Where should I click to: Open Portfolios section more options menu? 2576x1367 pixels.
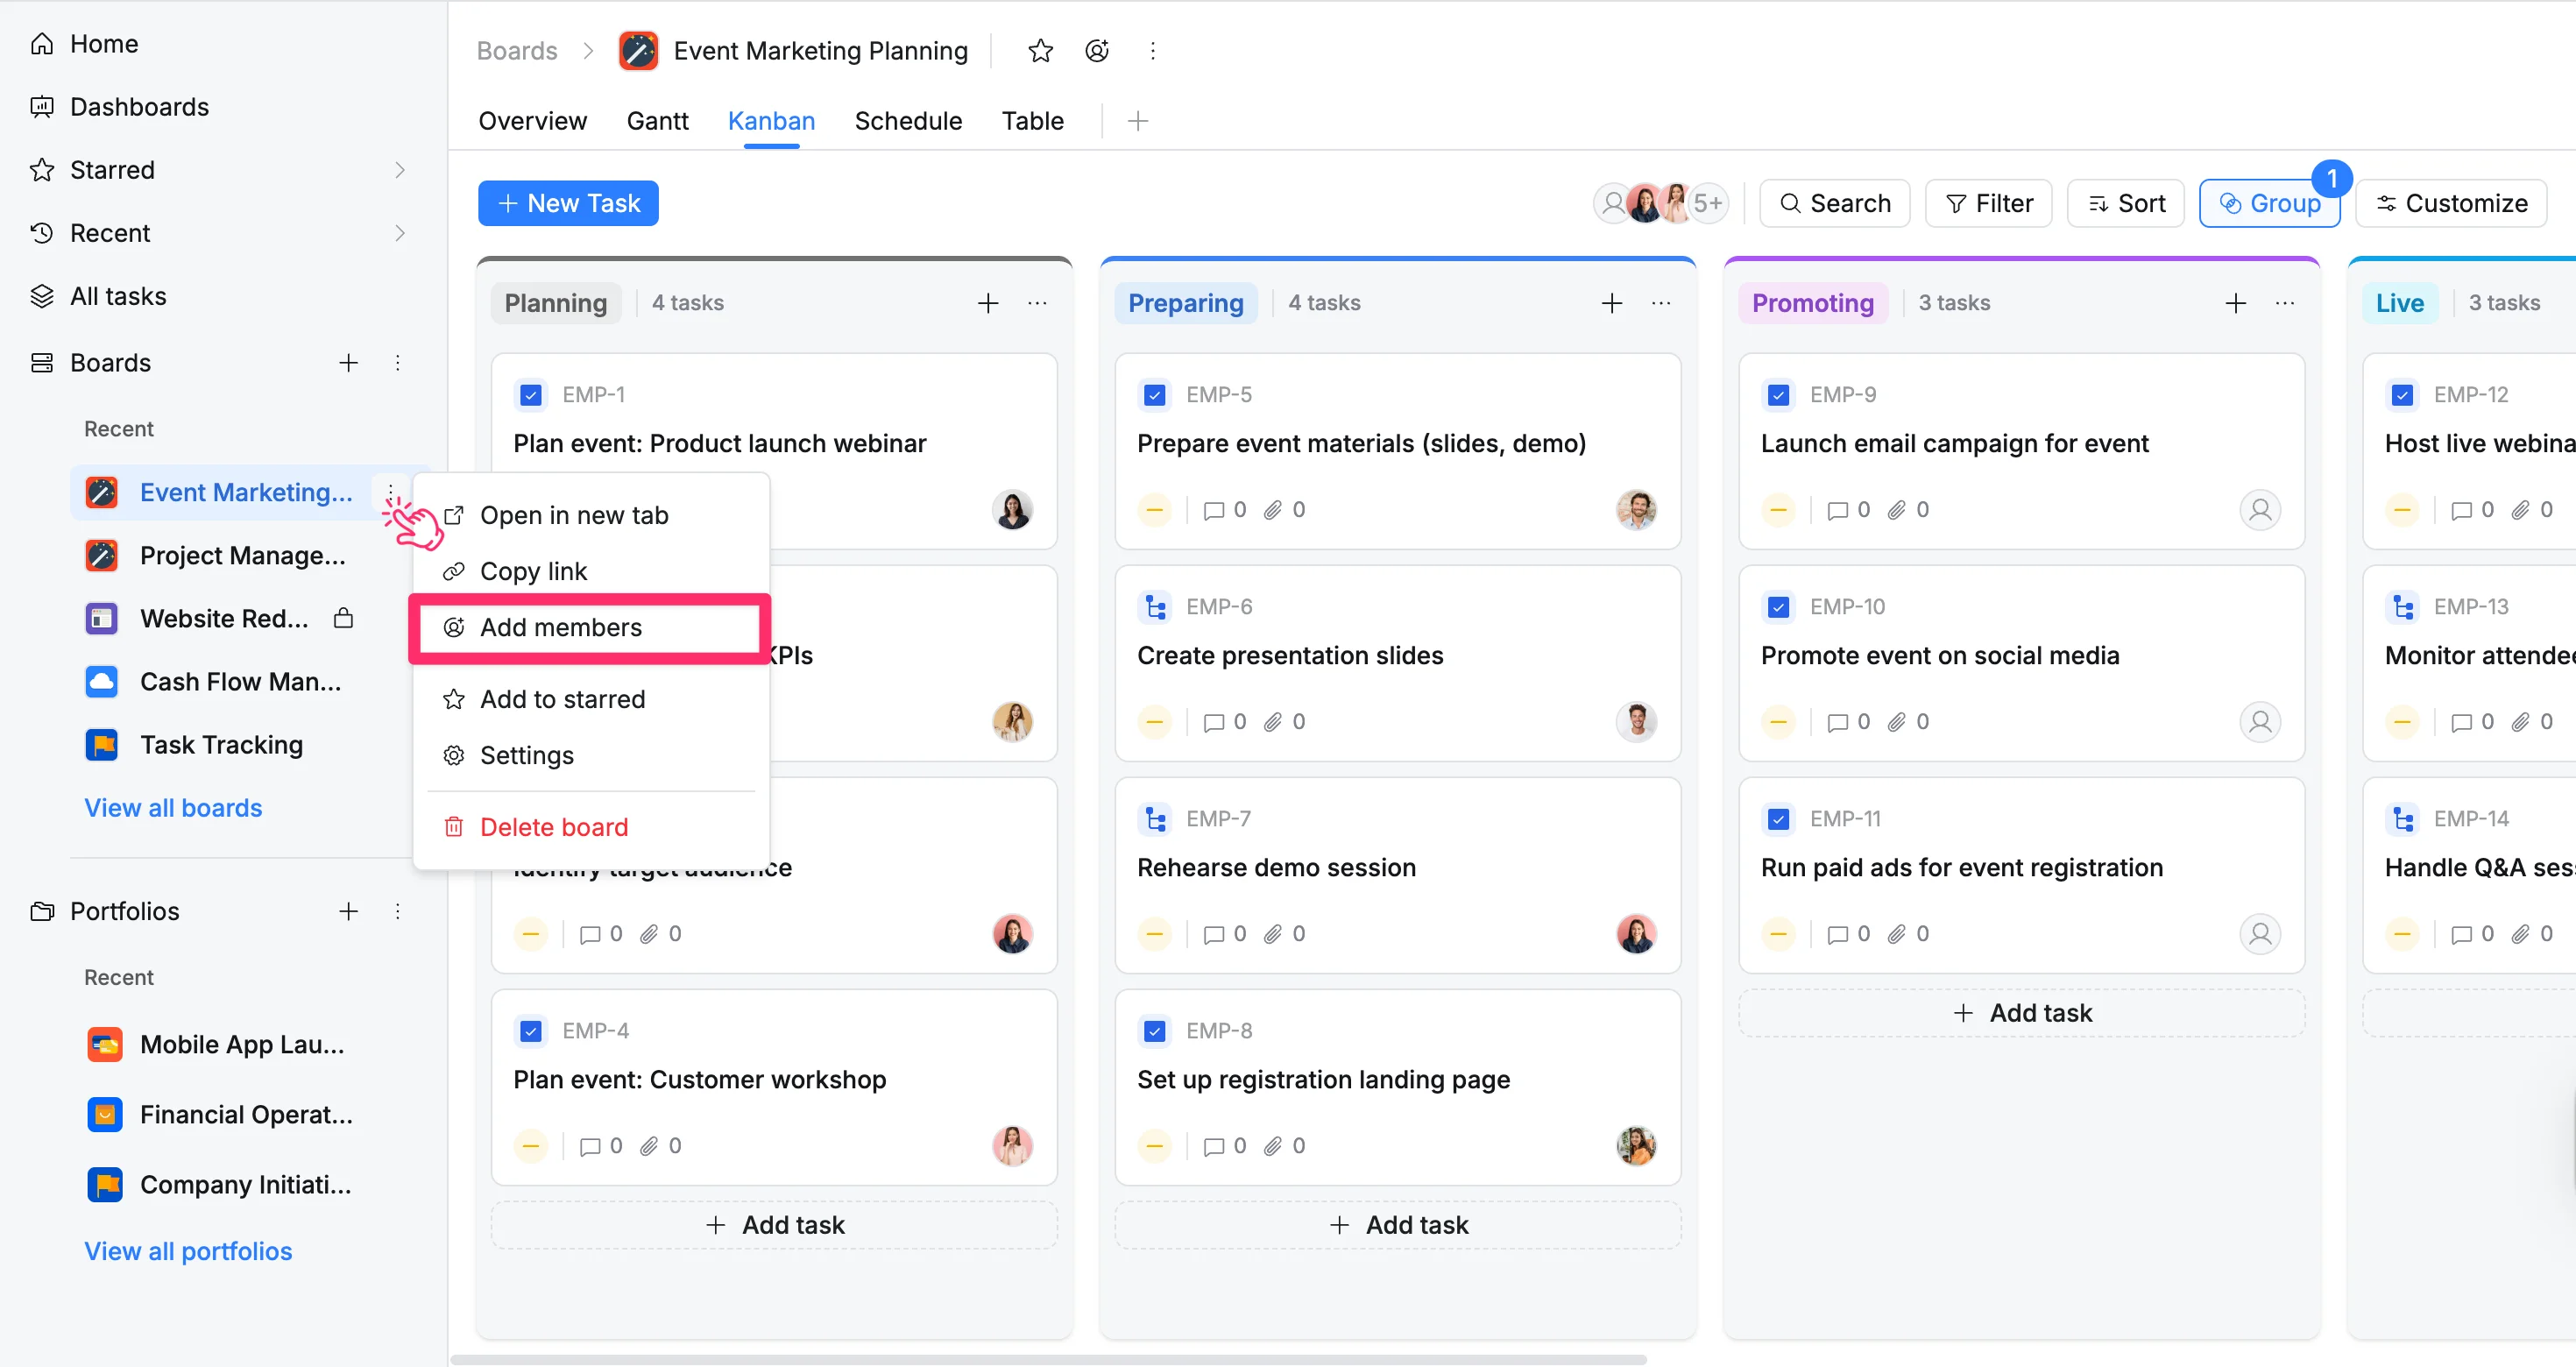tap(398, 911)
